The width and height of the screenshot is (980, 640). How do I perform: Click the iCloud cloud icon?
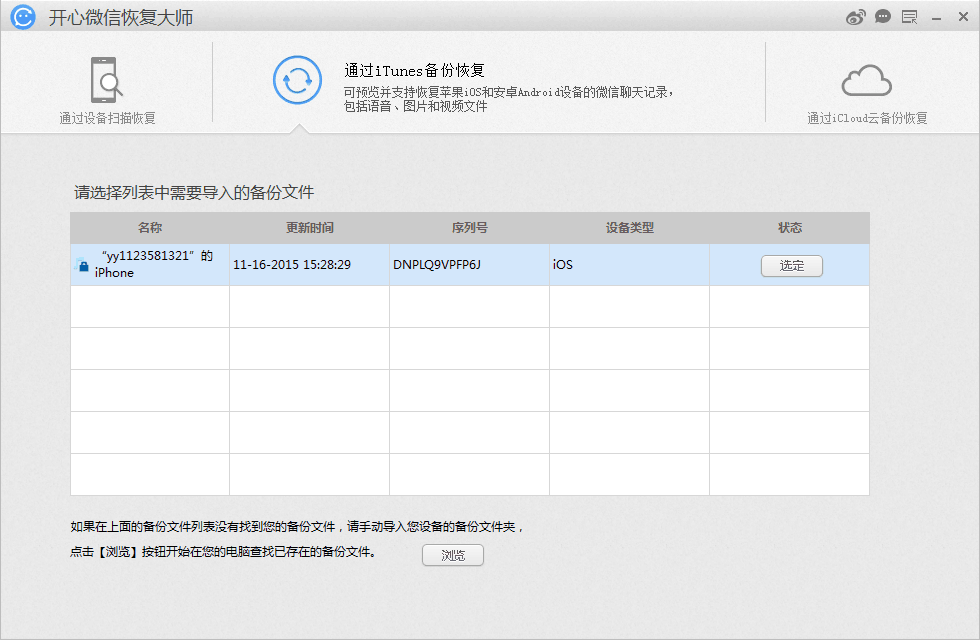(866, 80)
